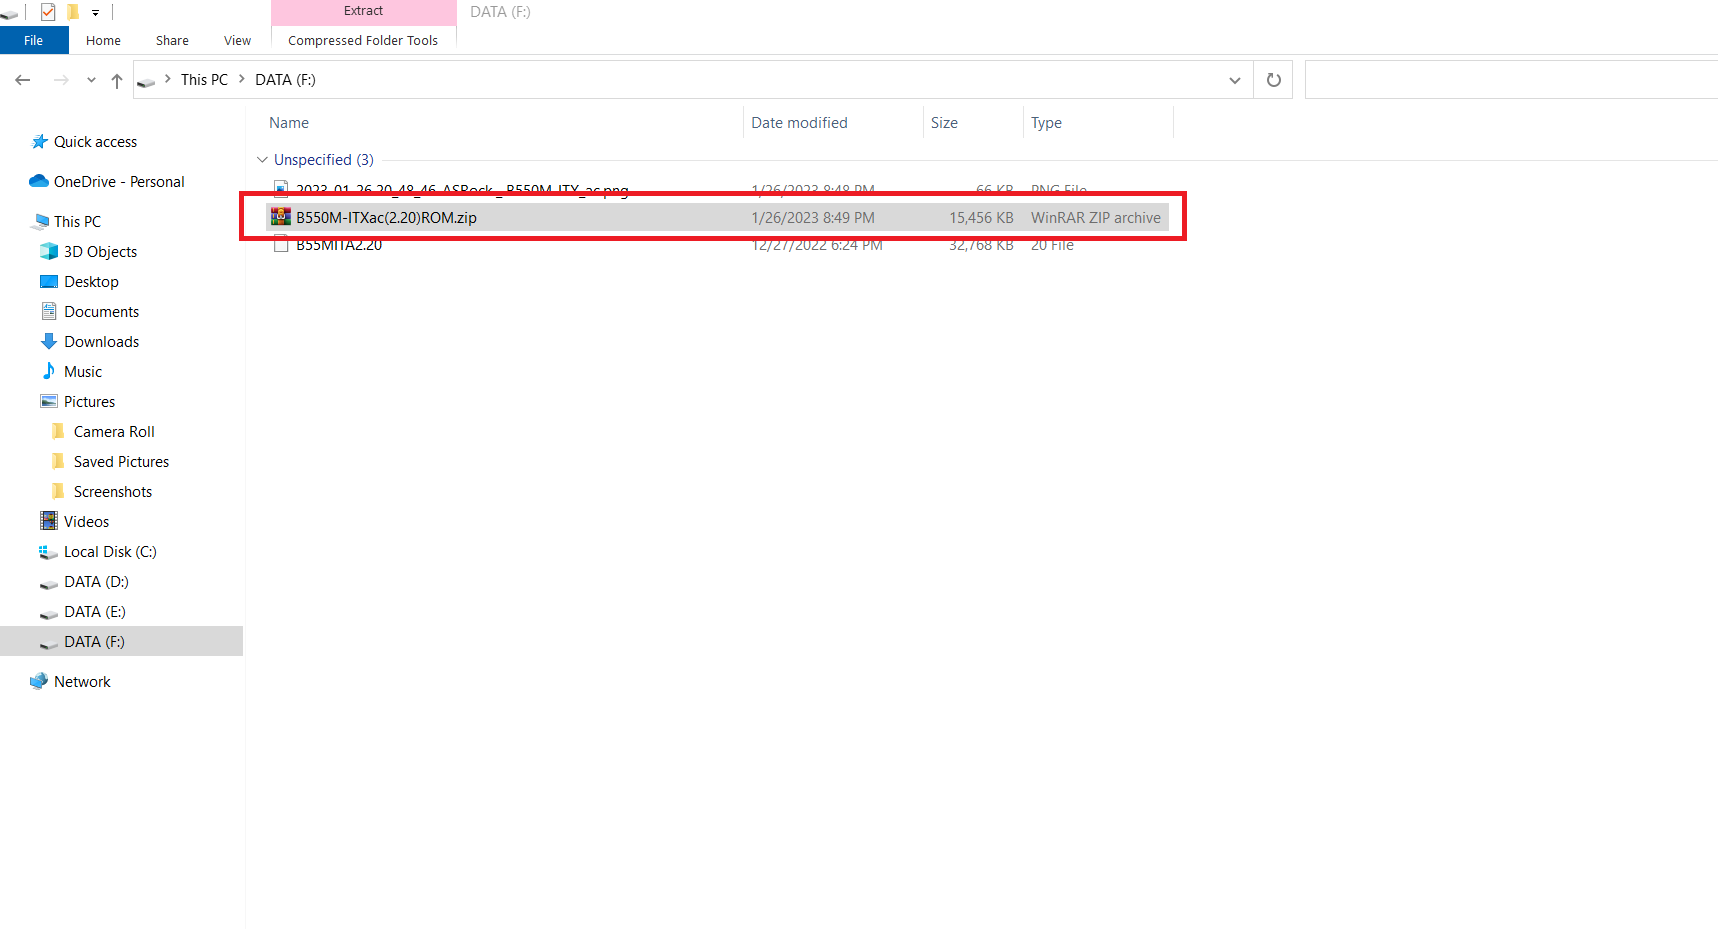The image size is (1718, 929).
Task: Click the This PC computer icon
Action: pyautogui.click(x=41, y=221)
